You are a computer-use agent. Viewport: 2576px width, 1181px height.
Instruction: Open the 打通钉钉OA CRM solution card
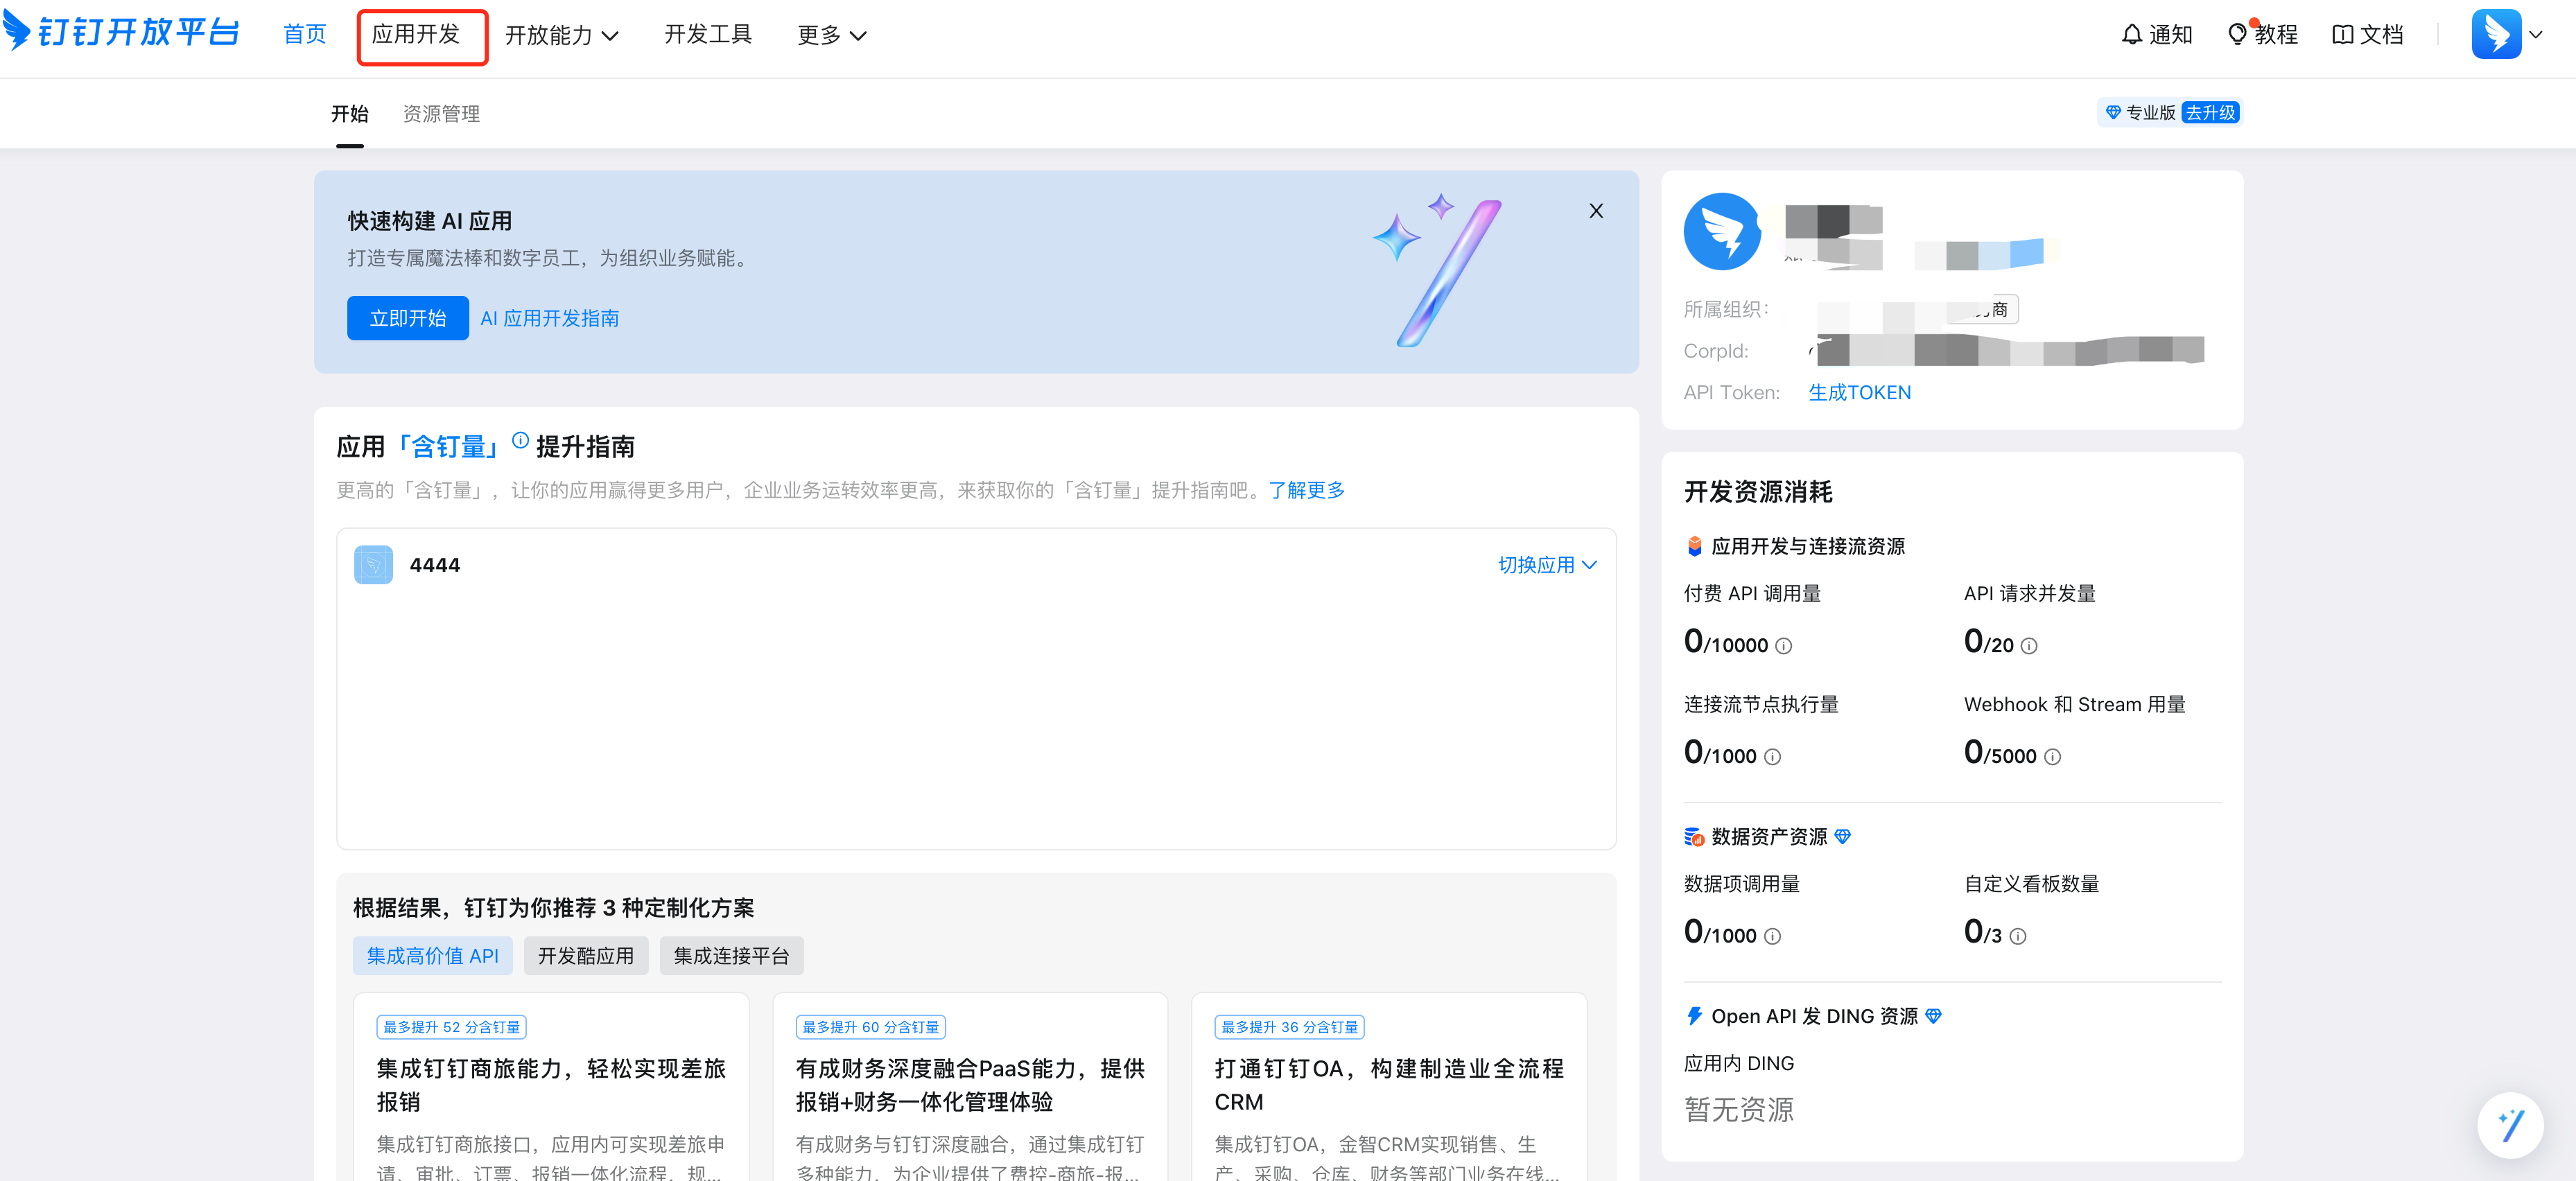pos(1389,1087)
